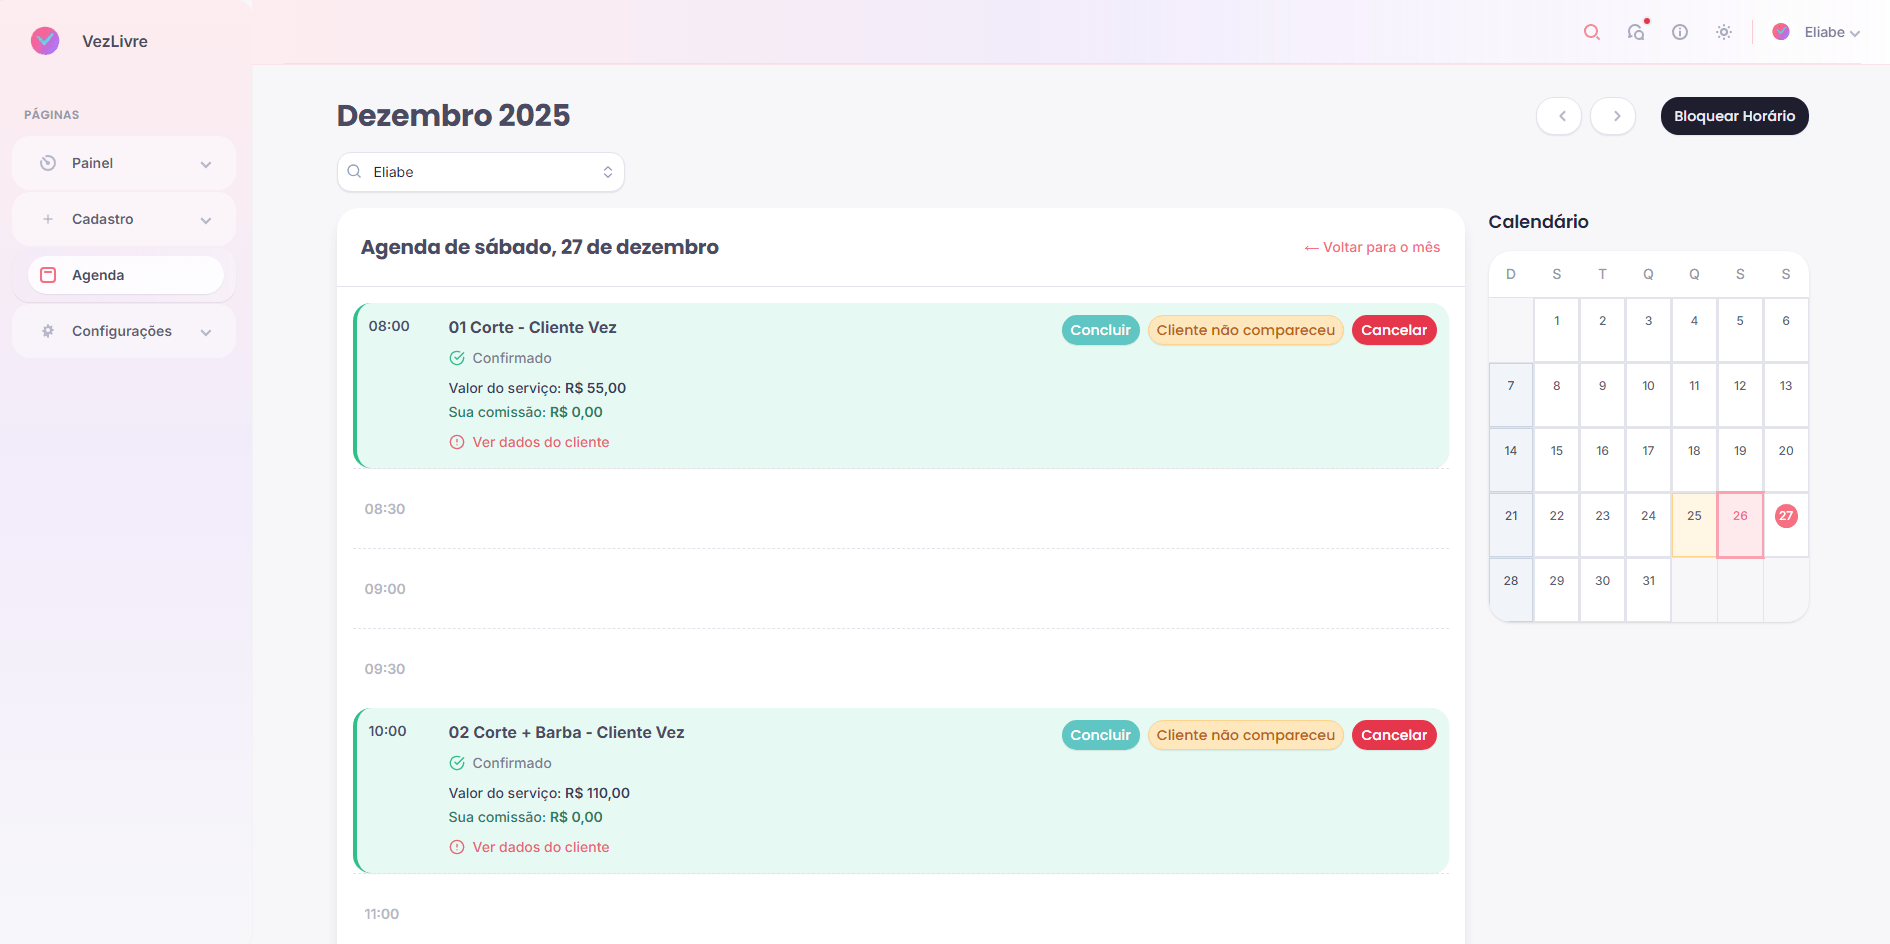Go to previous month arrow

pos(1559,116)
